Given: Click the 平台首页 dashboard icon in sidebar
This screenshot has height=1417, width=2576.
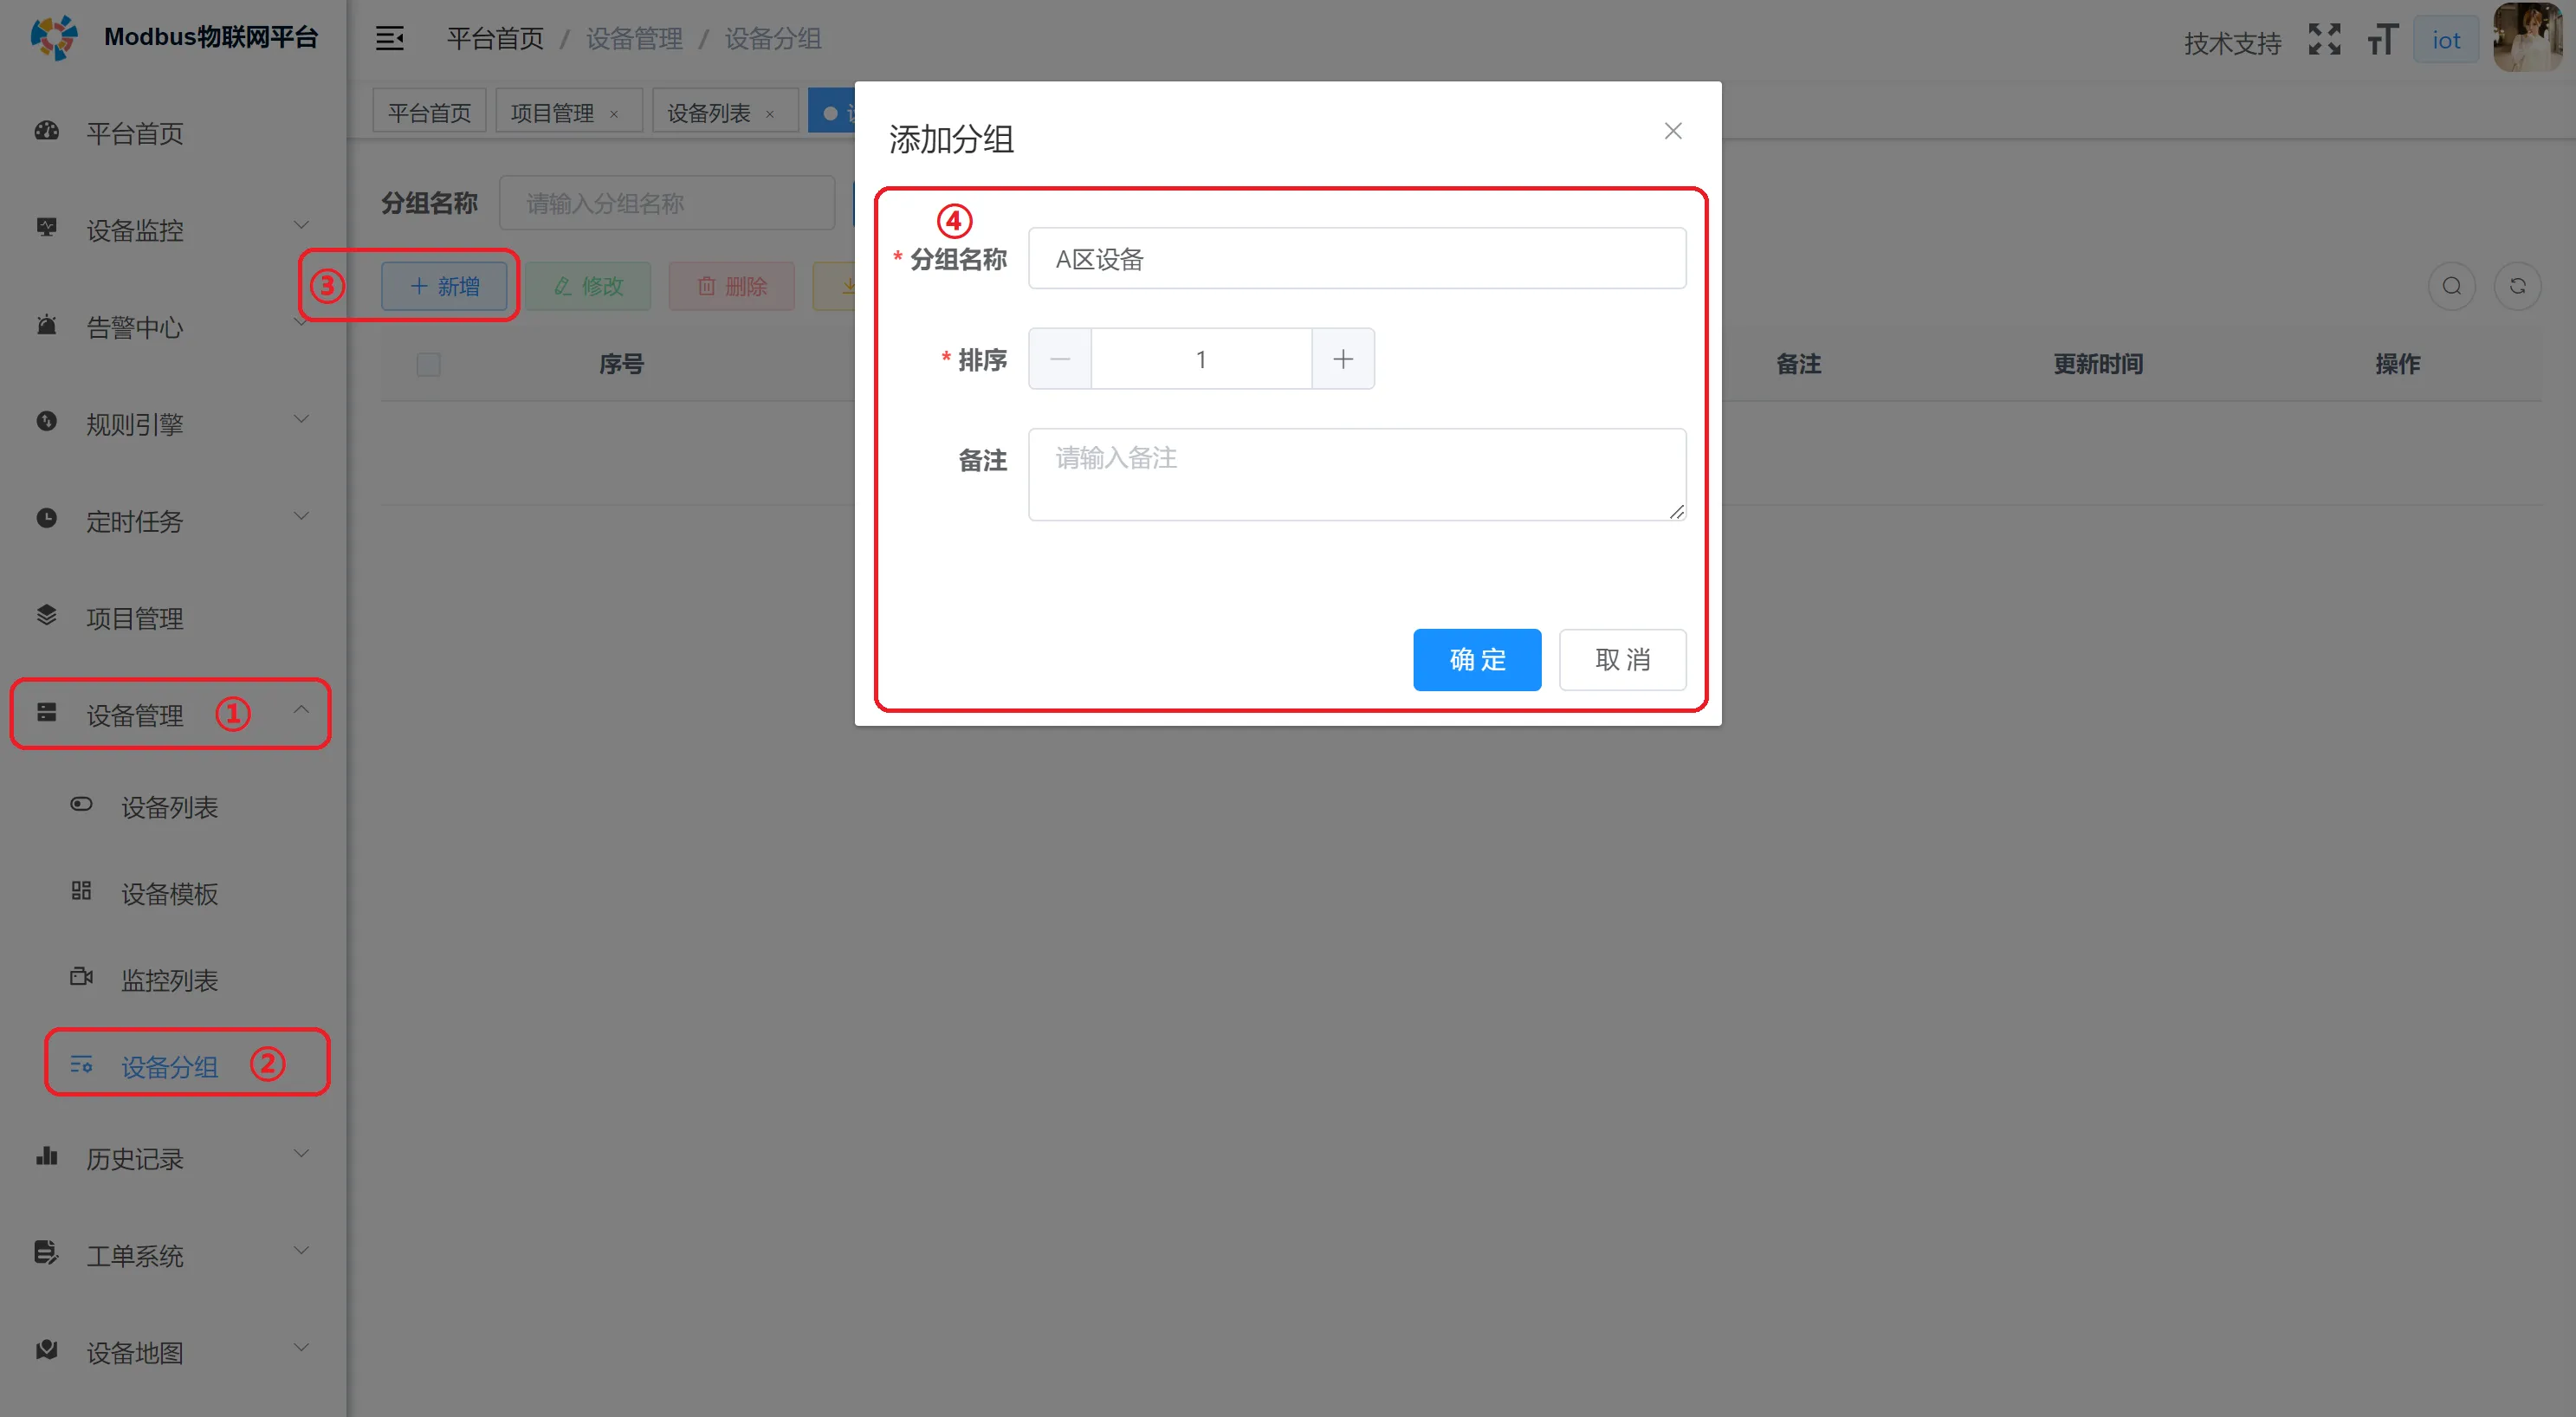Looking at the screenshot, I should click(x=47, y=131).
